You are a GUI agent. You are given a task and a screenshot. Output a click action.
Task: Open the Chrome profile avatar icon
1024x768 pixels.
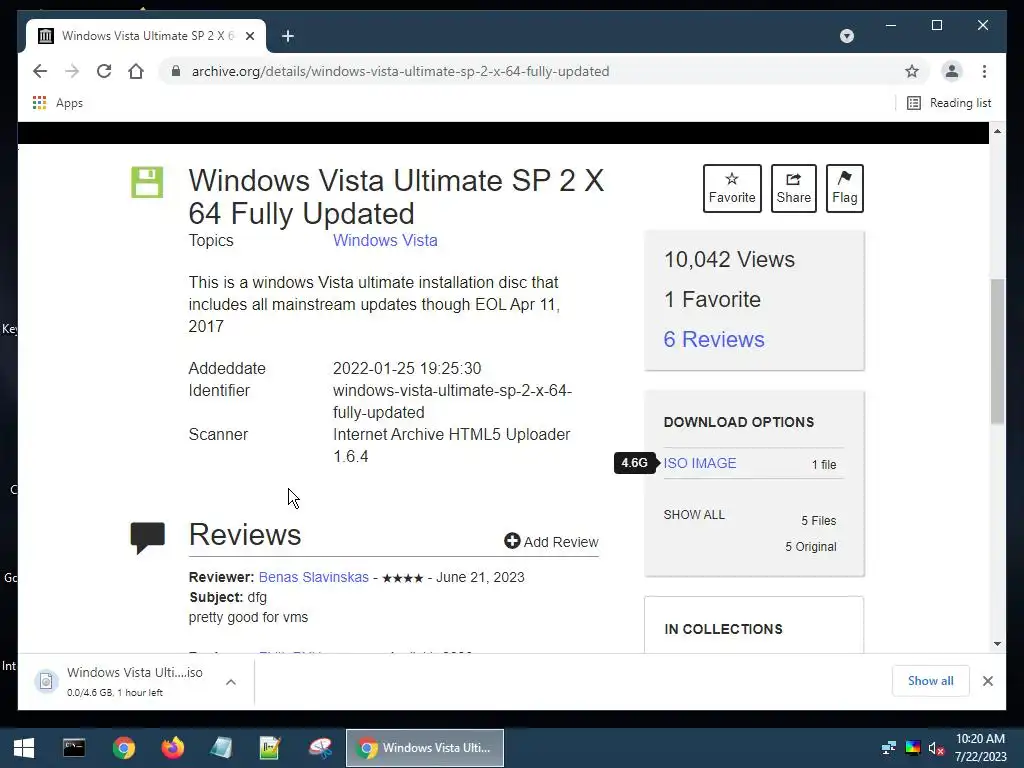[952, 71]
